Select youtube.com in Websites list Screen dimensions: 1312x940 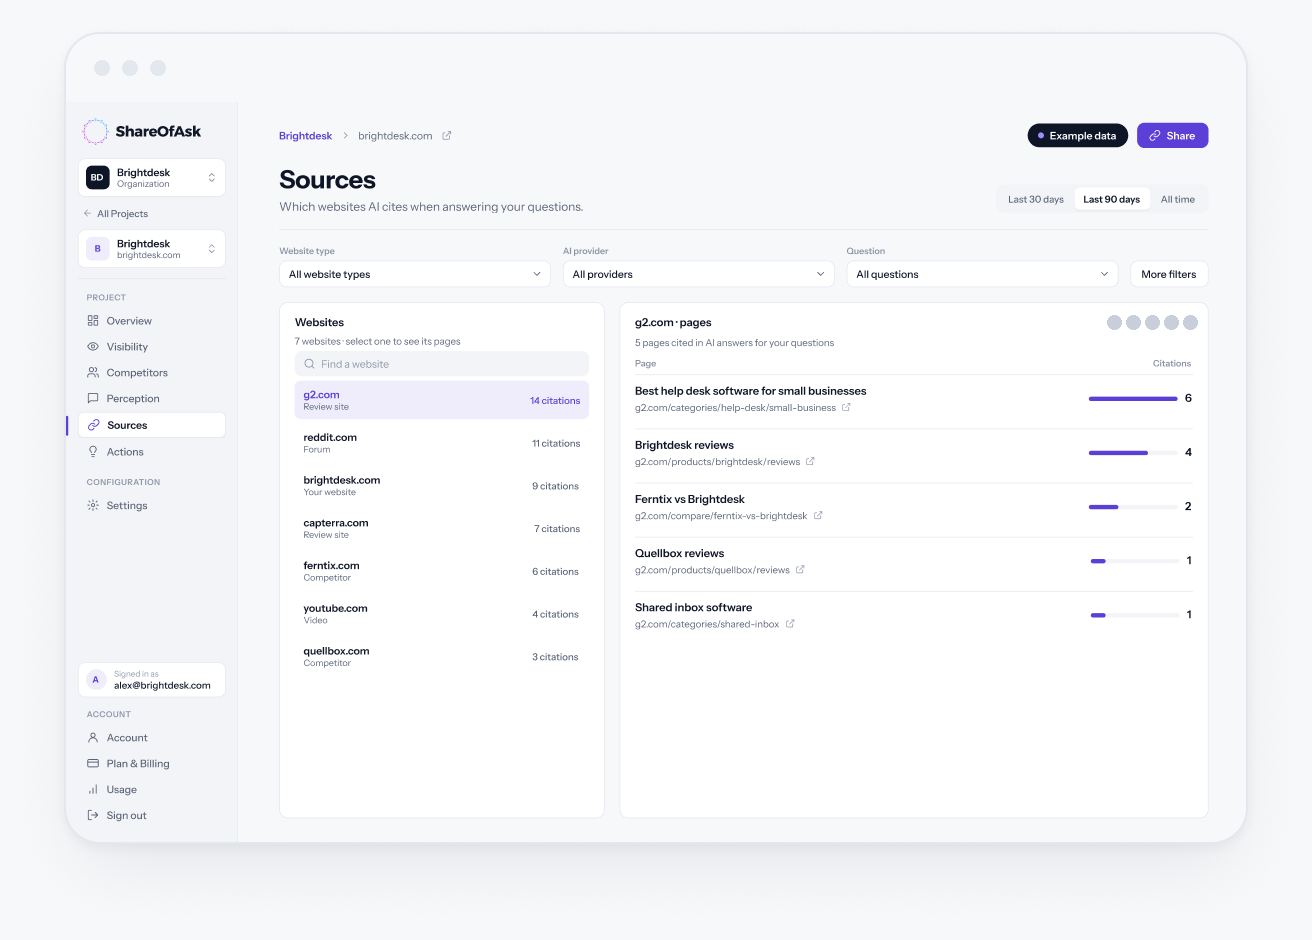click(441, 614)
